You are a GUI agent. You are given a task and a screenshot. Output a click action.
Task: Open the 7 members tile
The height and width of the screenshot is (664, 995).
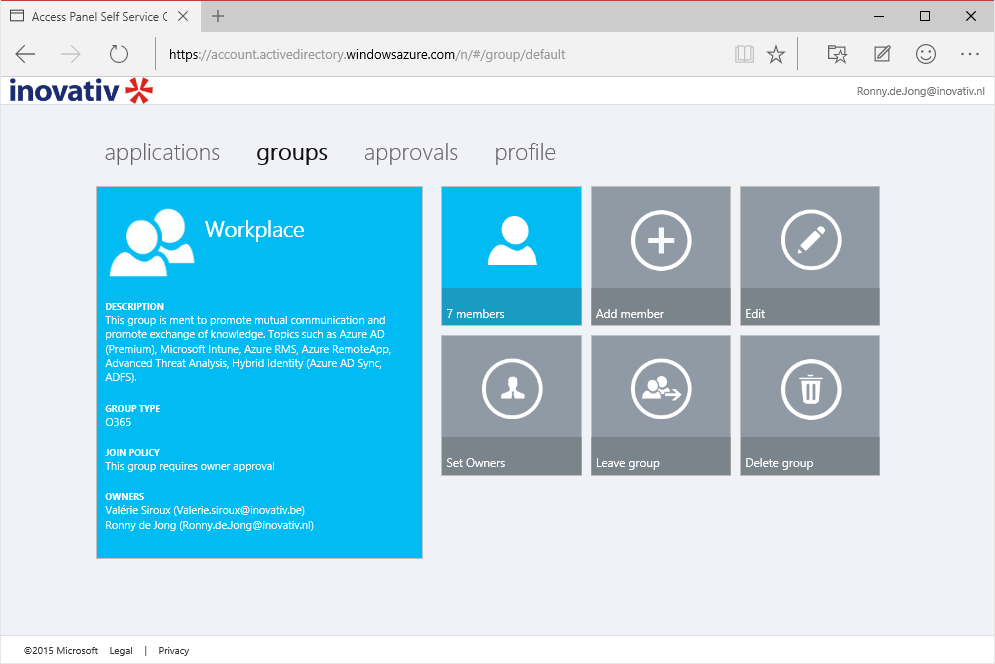511,255
